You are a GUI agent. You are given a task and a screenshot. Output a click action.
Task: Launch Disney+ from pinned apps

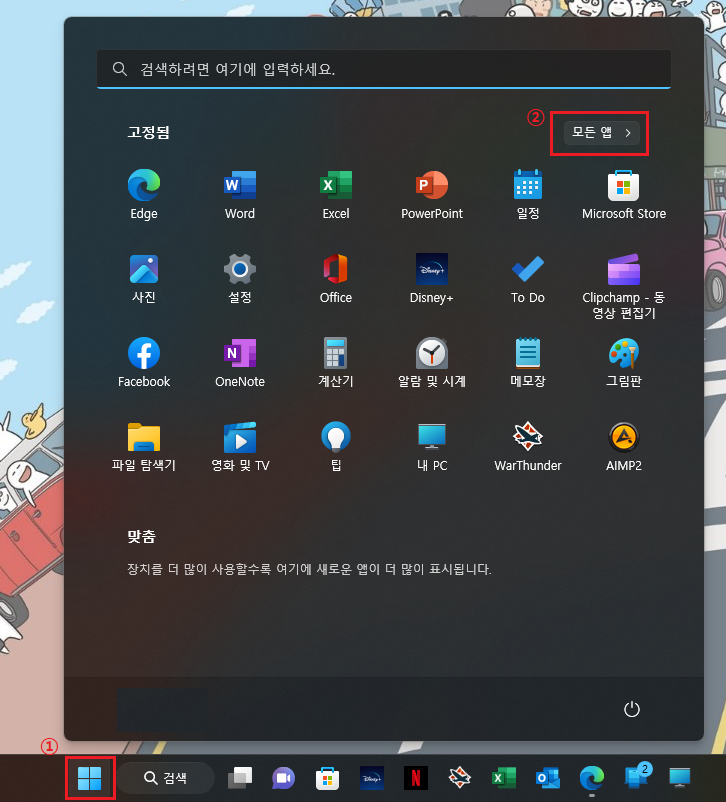[432, 279]
